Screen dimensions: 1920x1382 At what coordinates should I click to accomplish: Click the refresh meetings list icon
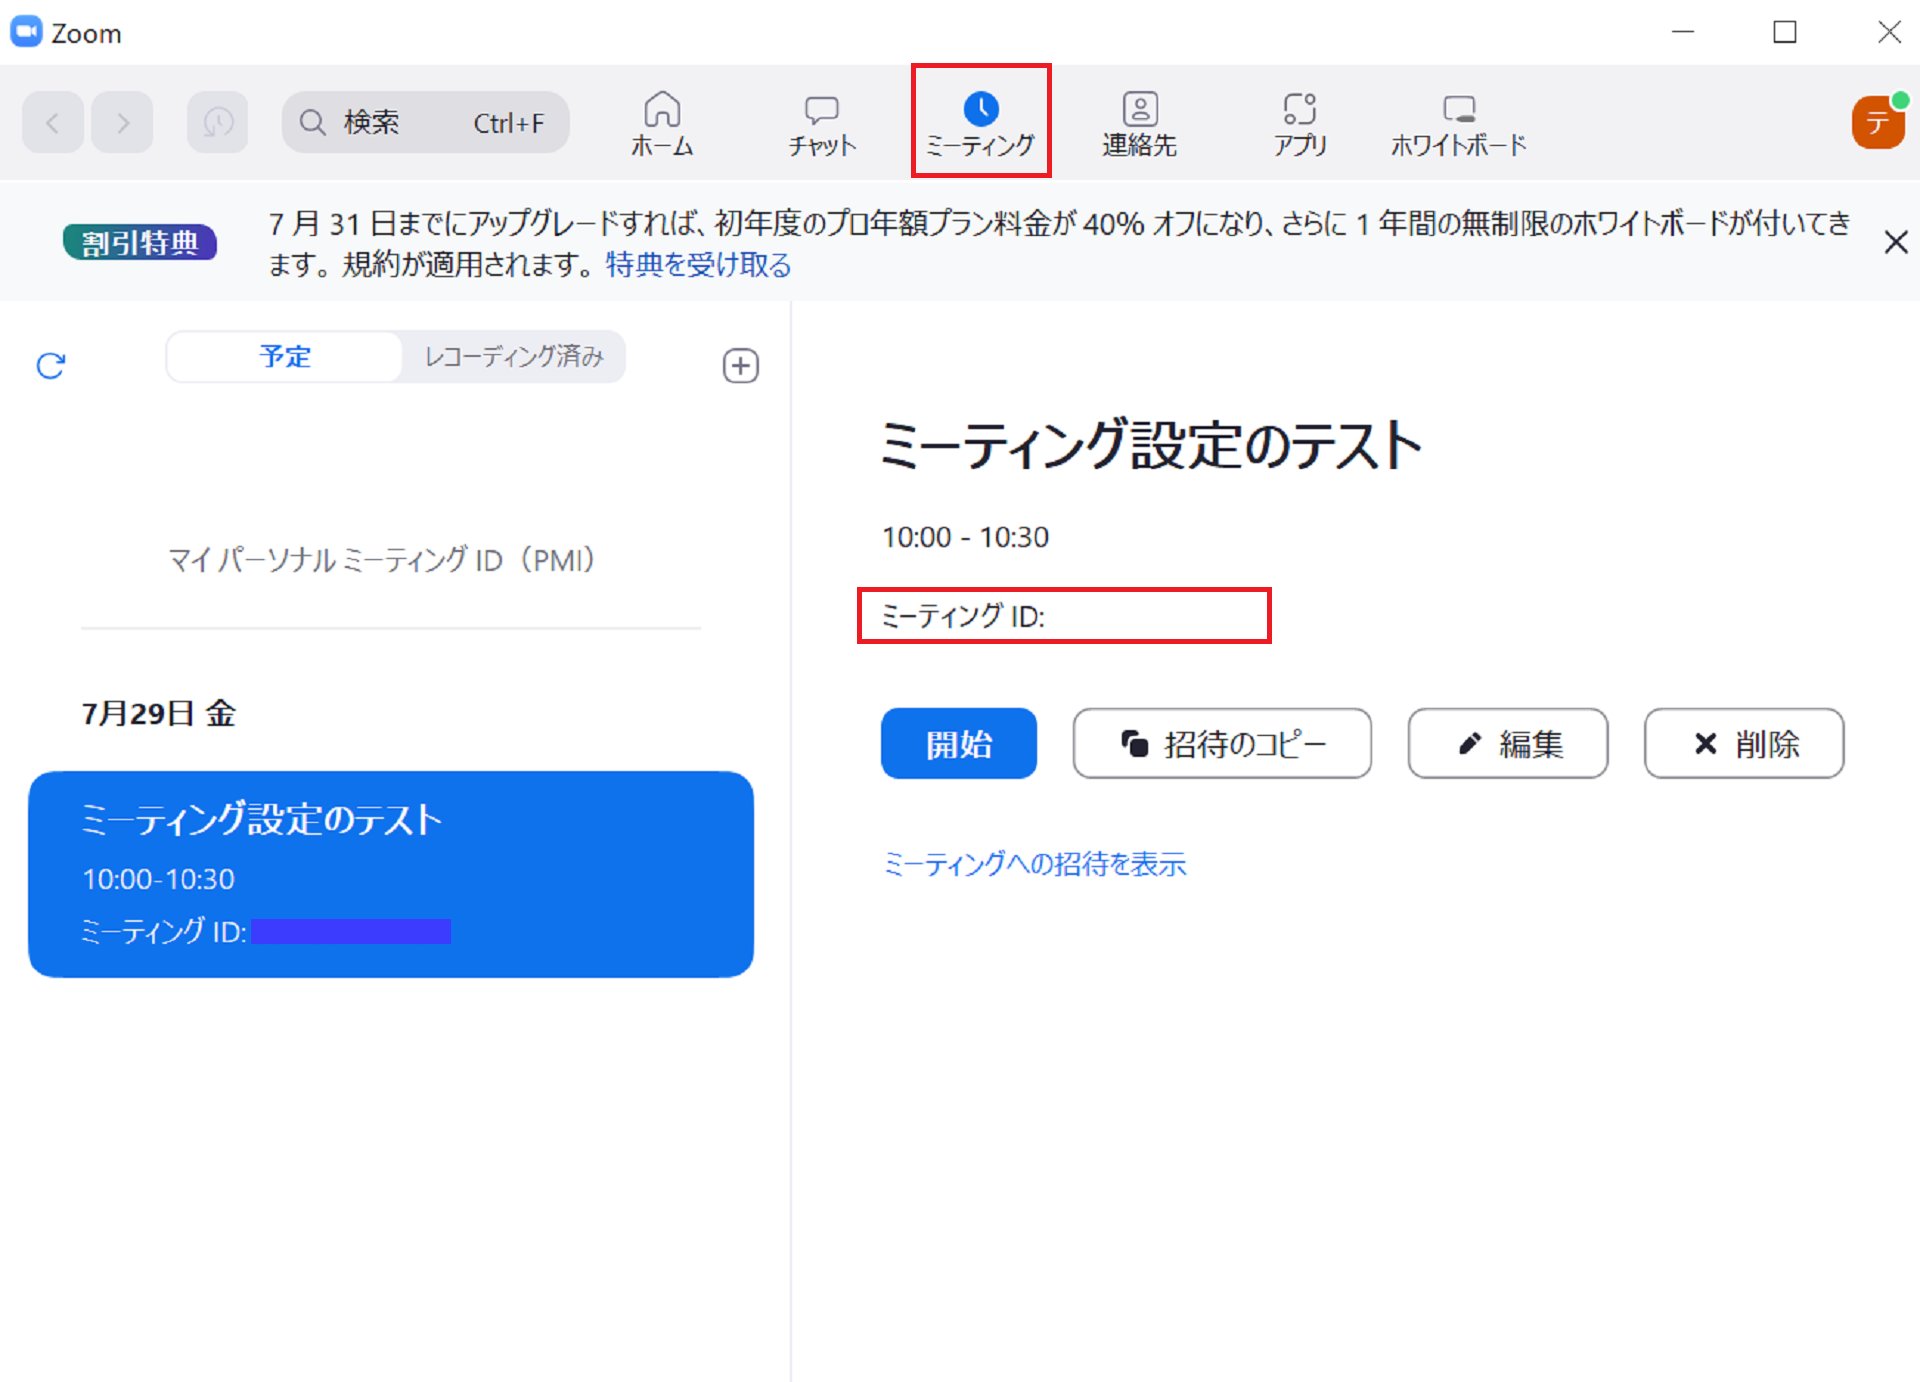51,366
